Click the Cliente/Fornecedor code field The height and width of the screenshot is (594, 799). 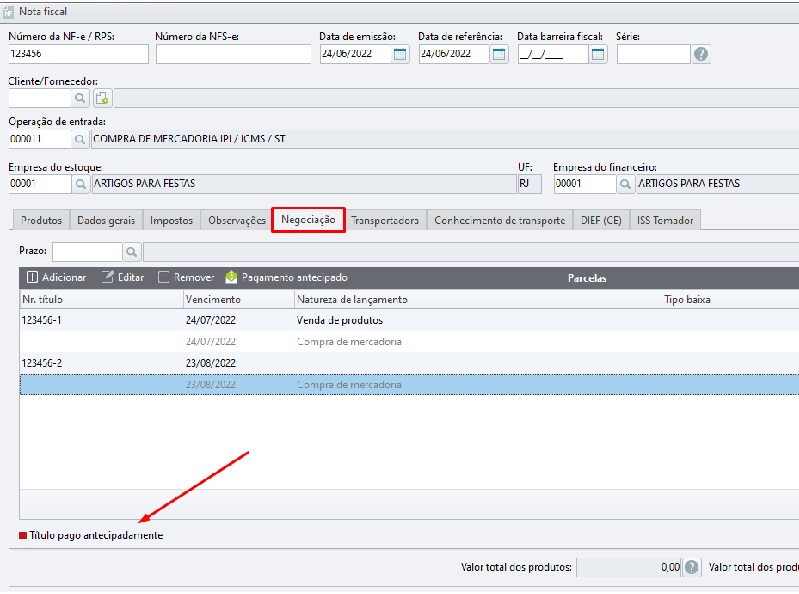[x=40, y=98]
